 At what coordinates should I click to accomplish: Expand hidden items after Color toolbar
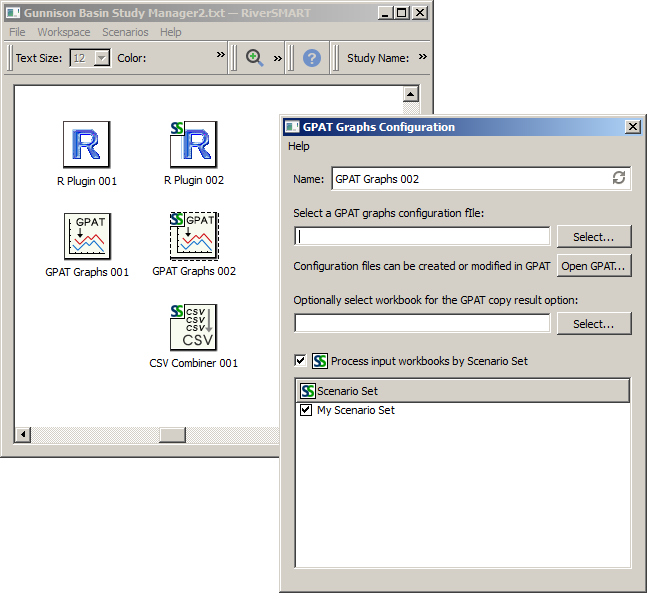221,54
